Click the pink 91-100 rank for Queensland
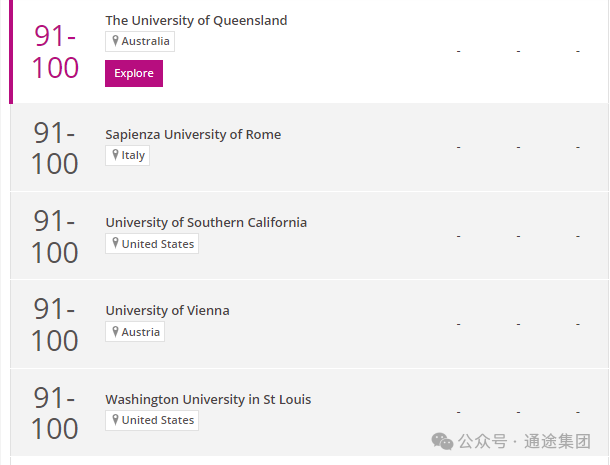The height and width of the screenshot is (465, 610). coord(55,52)
